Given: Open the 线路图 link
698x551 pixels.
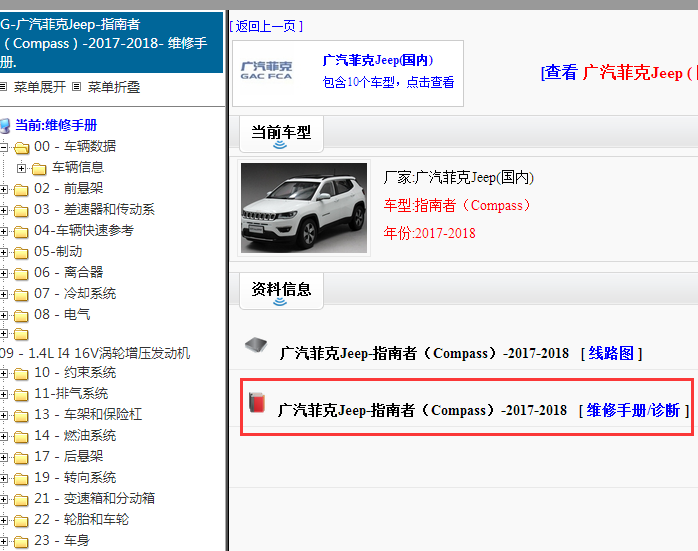Looking at the screenshot, I should (611, 353).
